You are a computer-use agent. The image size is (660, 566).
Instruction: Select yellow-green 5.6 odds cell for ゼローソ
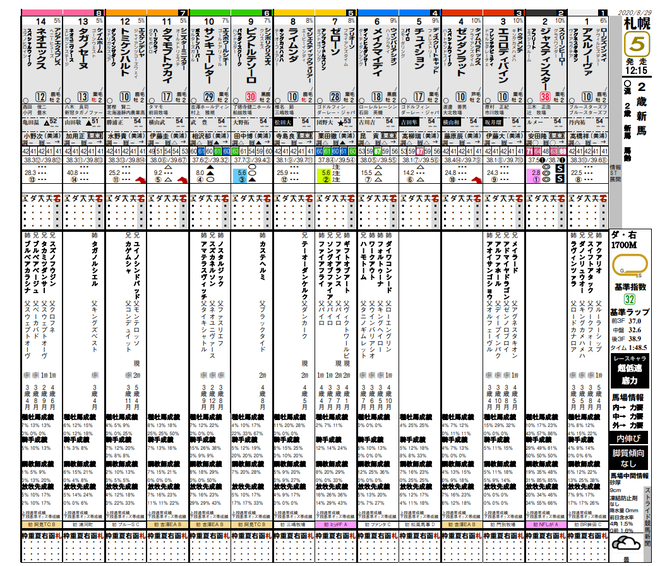tap(325, 175)
